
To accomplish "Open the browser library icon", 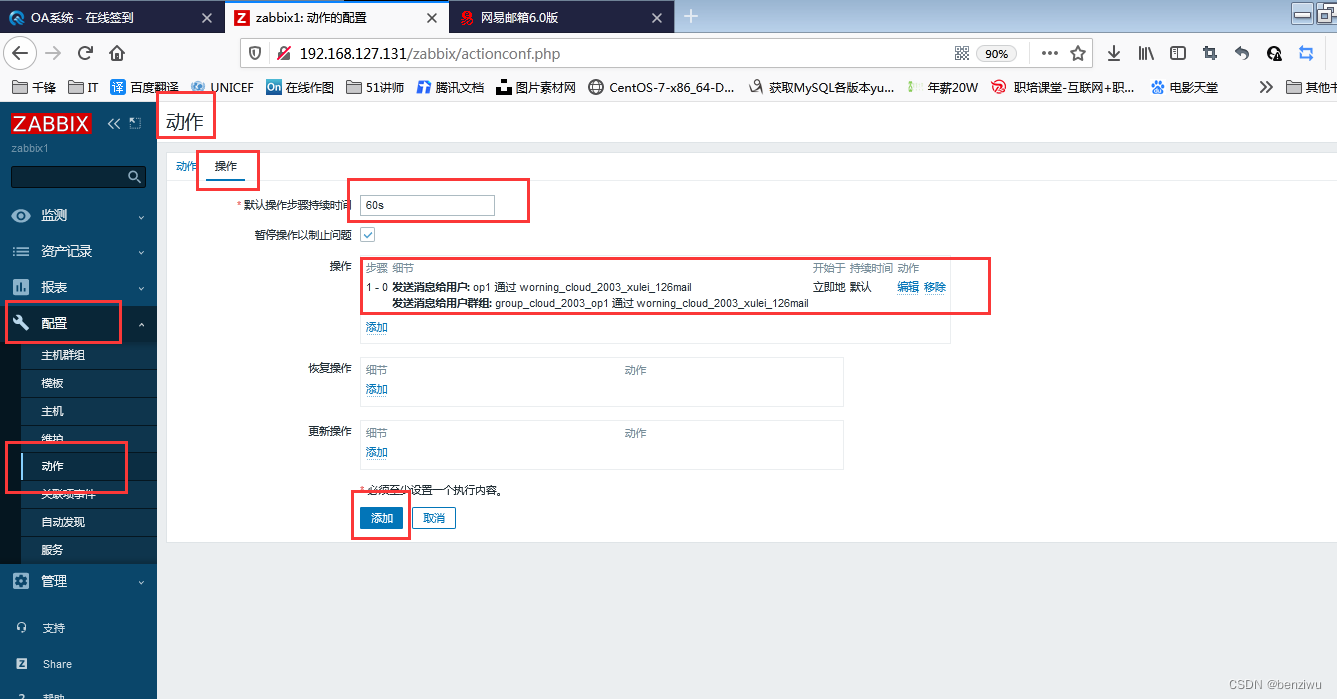I will pyautogui.click(x=1146, y=53).
